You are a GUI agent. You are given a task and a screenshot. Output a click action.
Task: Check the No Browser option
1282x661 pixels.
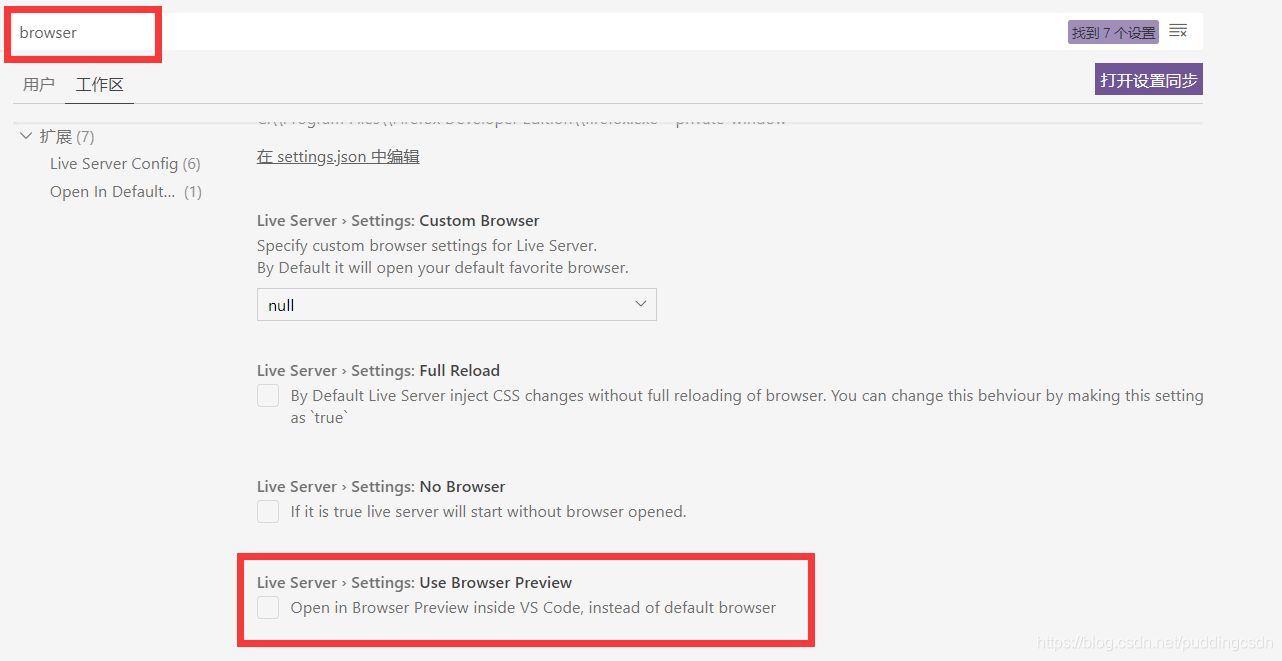[x=268, y=512]
